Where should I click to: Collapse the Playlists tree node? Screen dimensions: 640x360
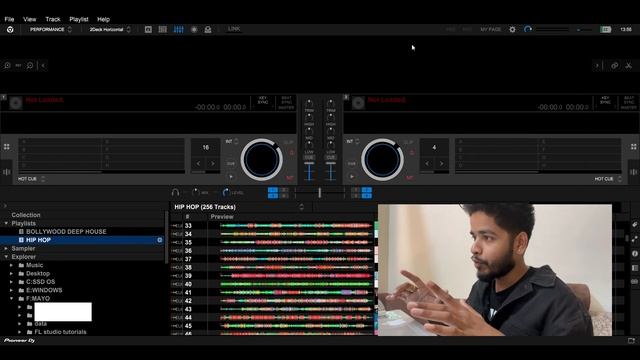[x=6, y=223]
